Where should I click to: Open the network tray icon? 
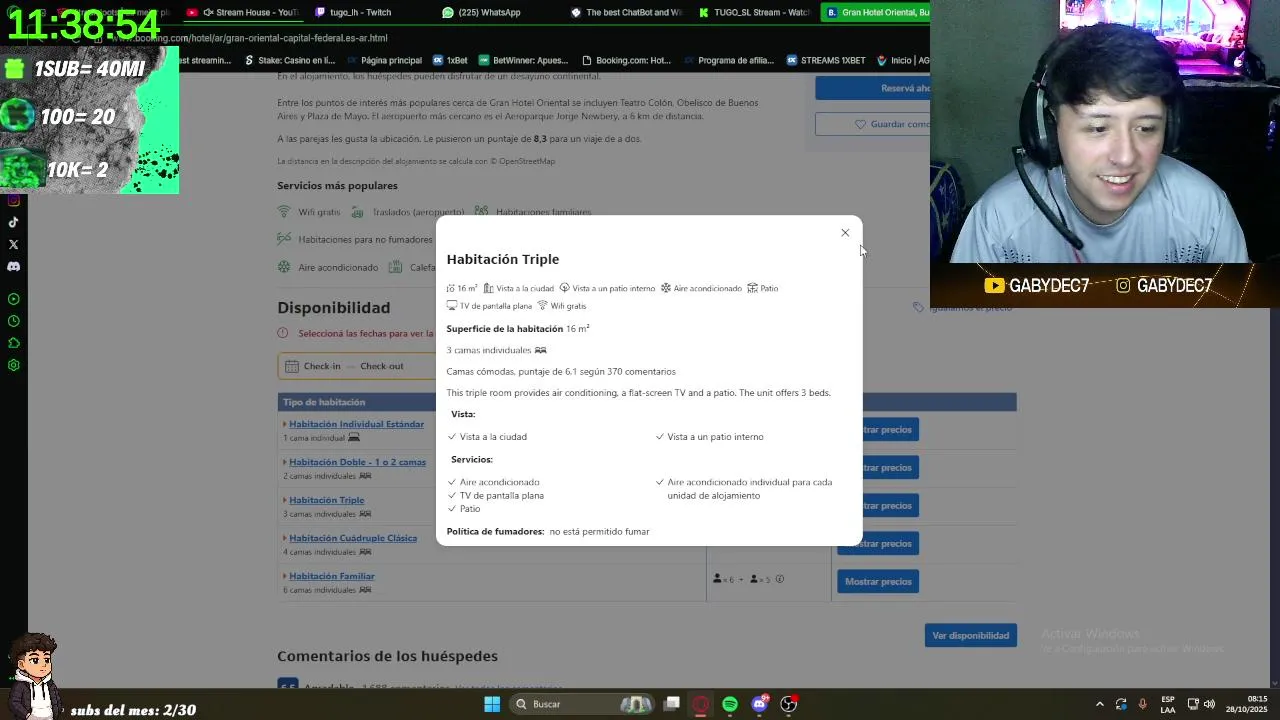[1193, 704]
